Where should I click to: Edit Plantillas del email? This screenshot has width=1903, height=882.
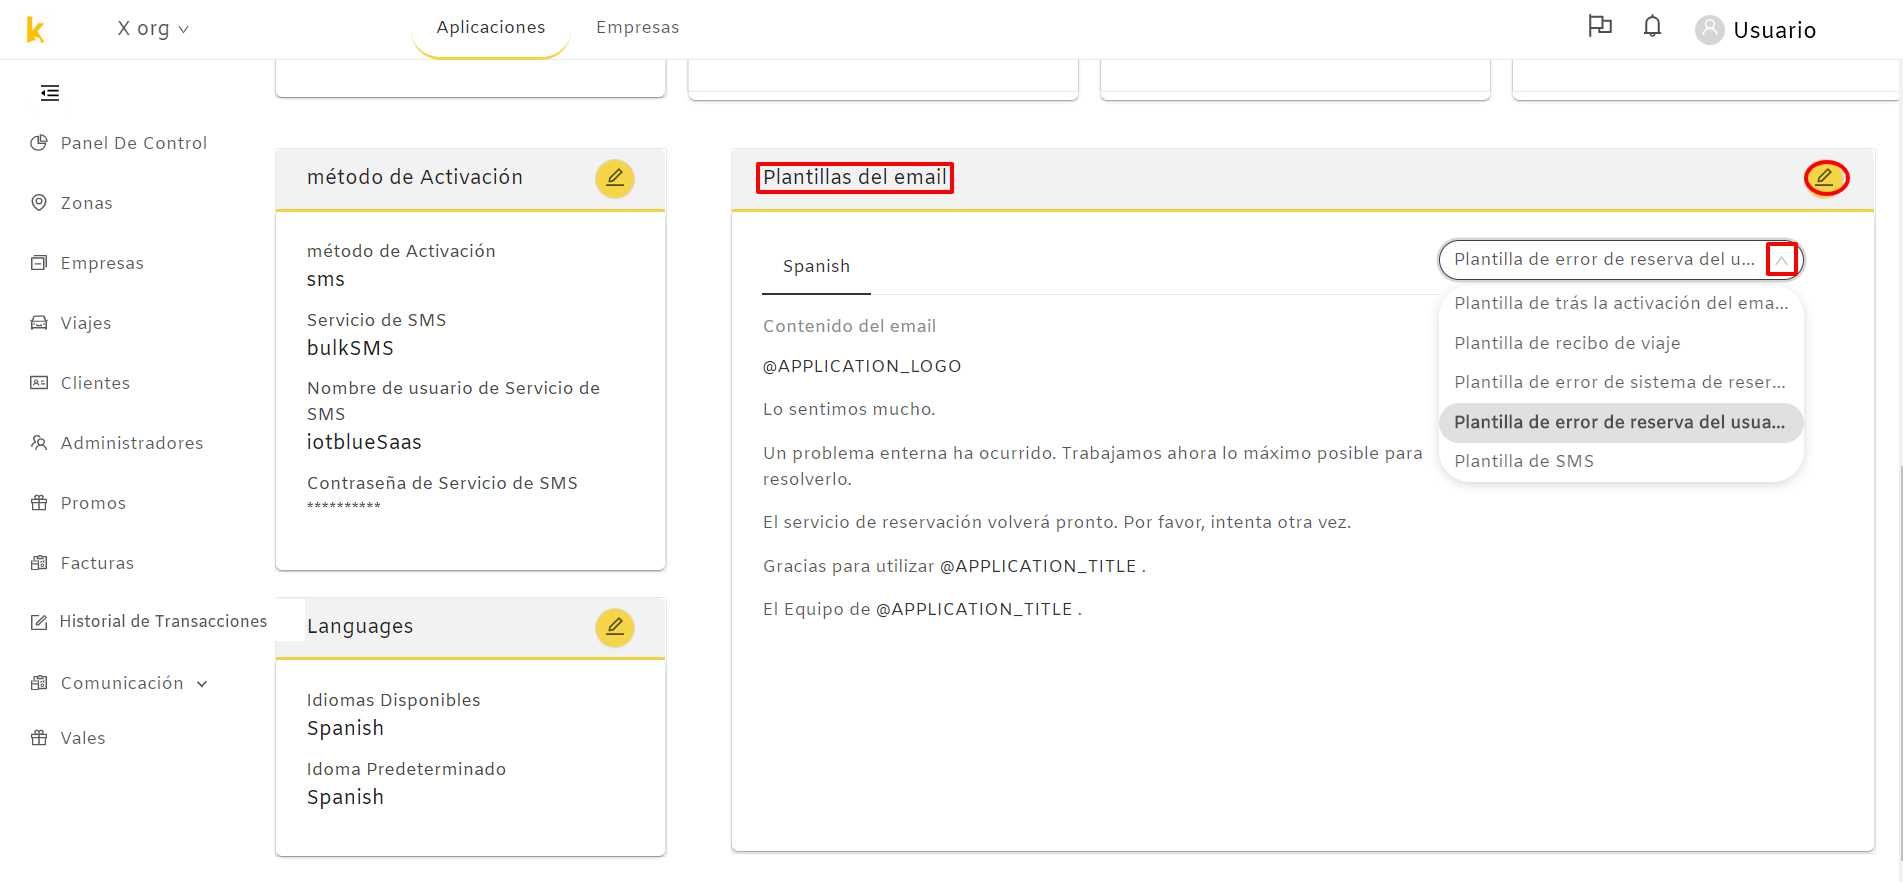[x=1825, y=178]
